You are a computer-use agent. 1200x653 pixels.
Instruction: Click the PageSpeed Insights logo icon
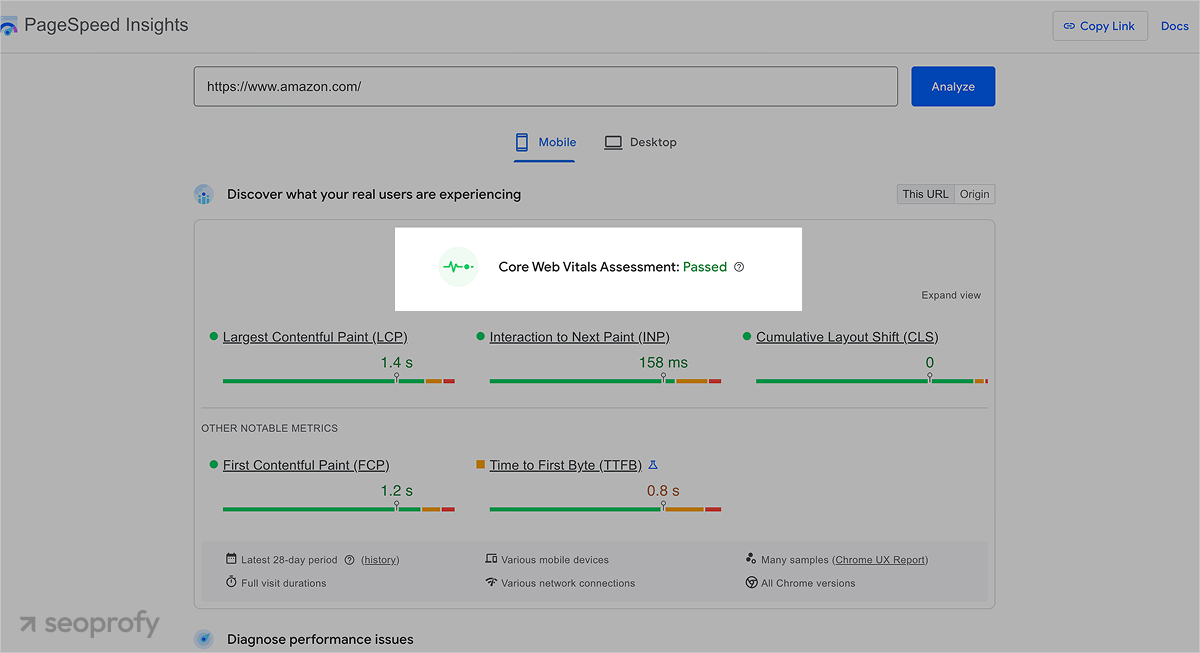pyautogui.click(x=9, y=26)
